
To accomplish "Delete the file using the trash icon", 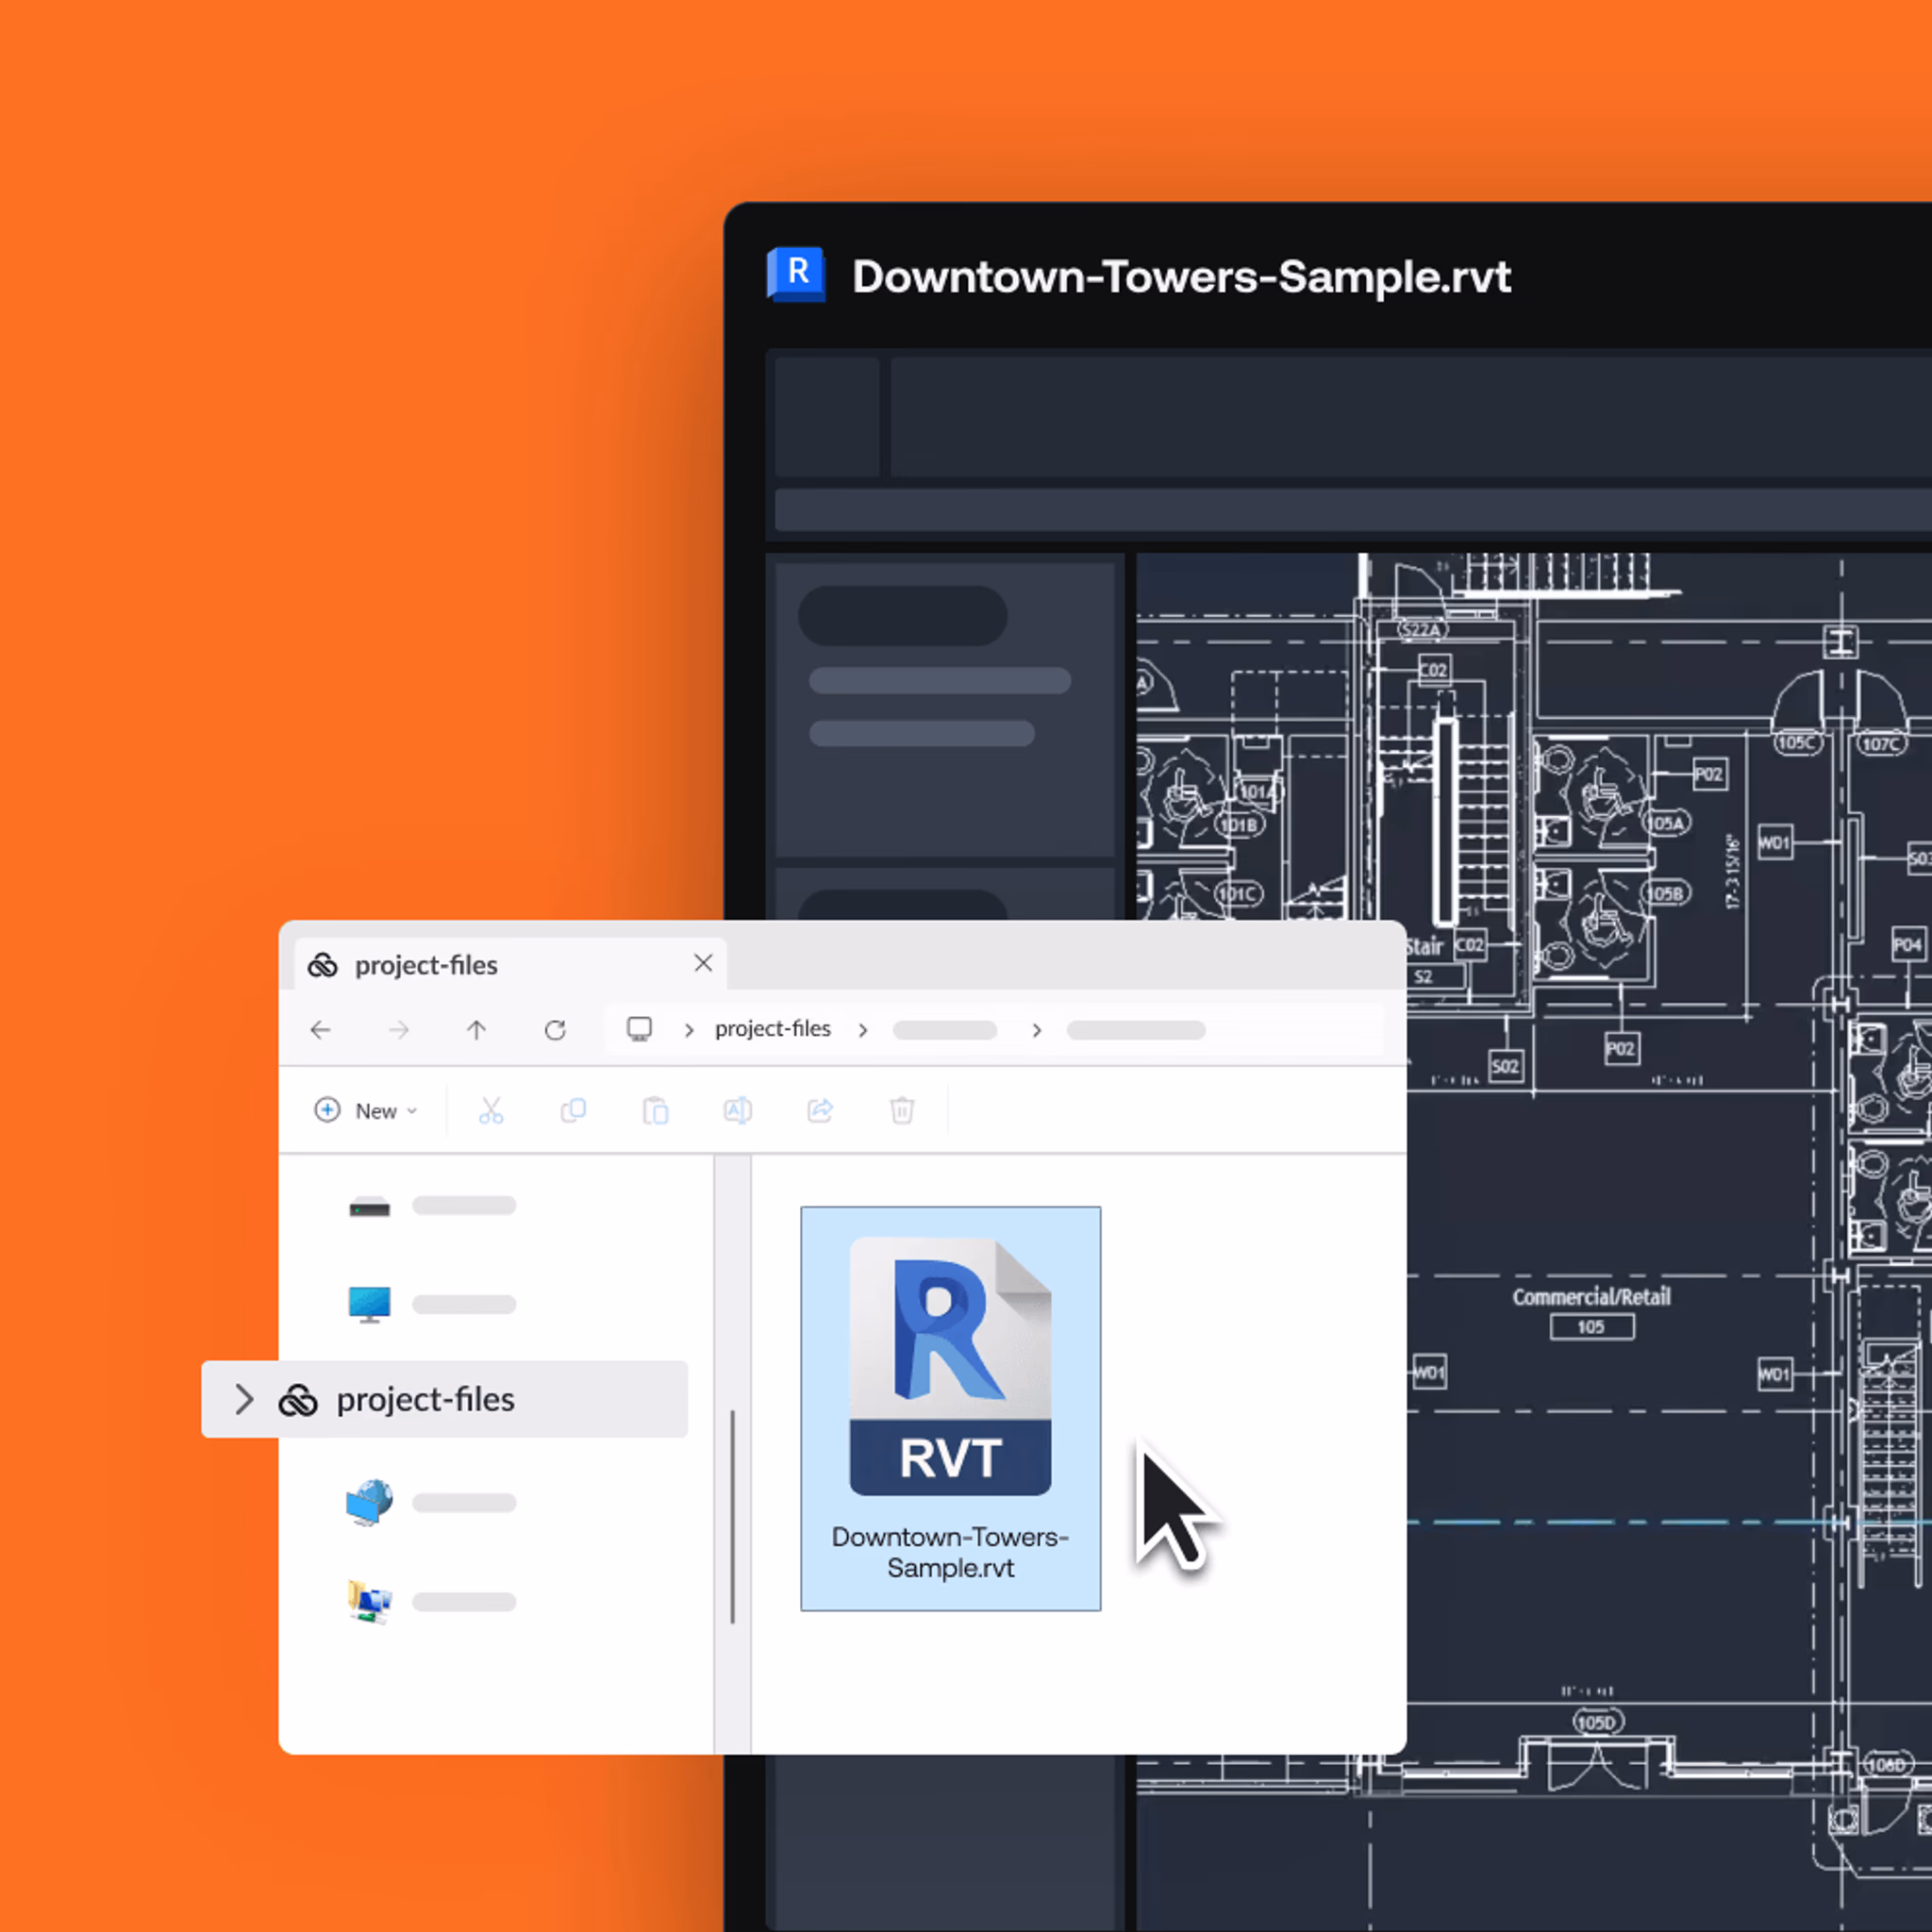I will click(902, 1110).
